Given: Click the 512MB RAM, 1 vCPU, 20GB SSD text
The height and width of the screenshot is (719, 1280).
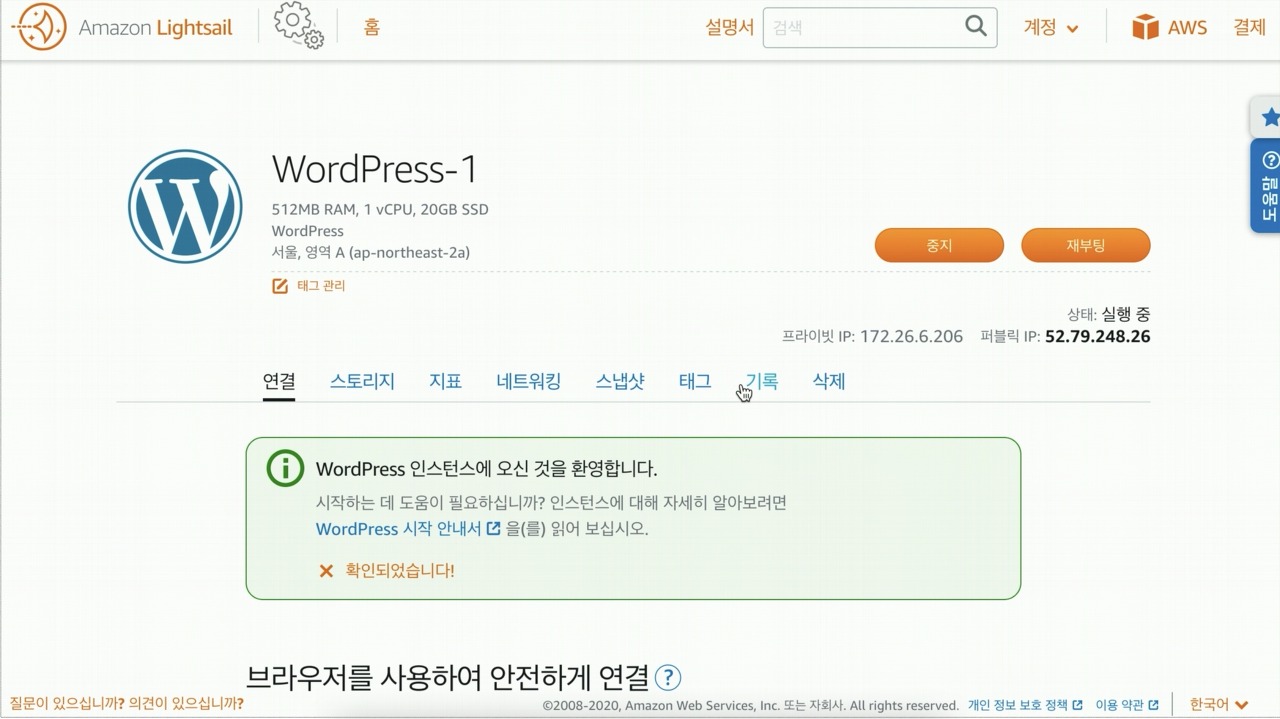Looking at the screenshot, I should tap(380, 210).
